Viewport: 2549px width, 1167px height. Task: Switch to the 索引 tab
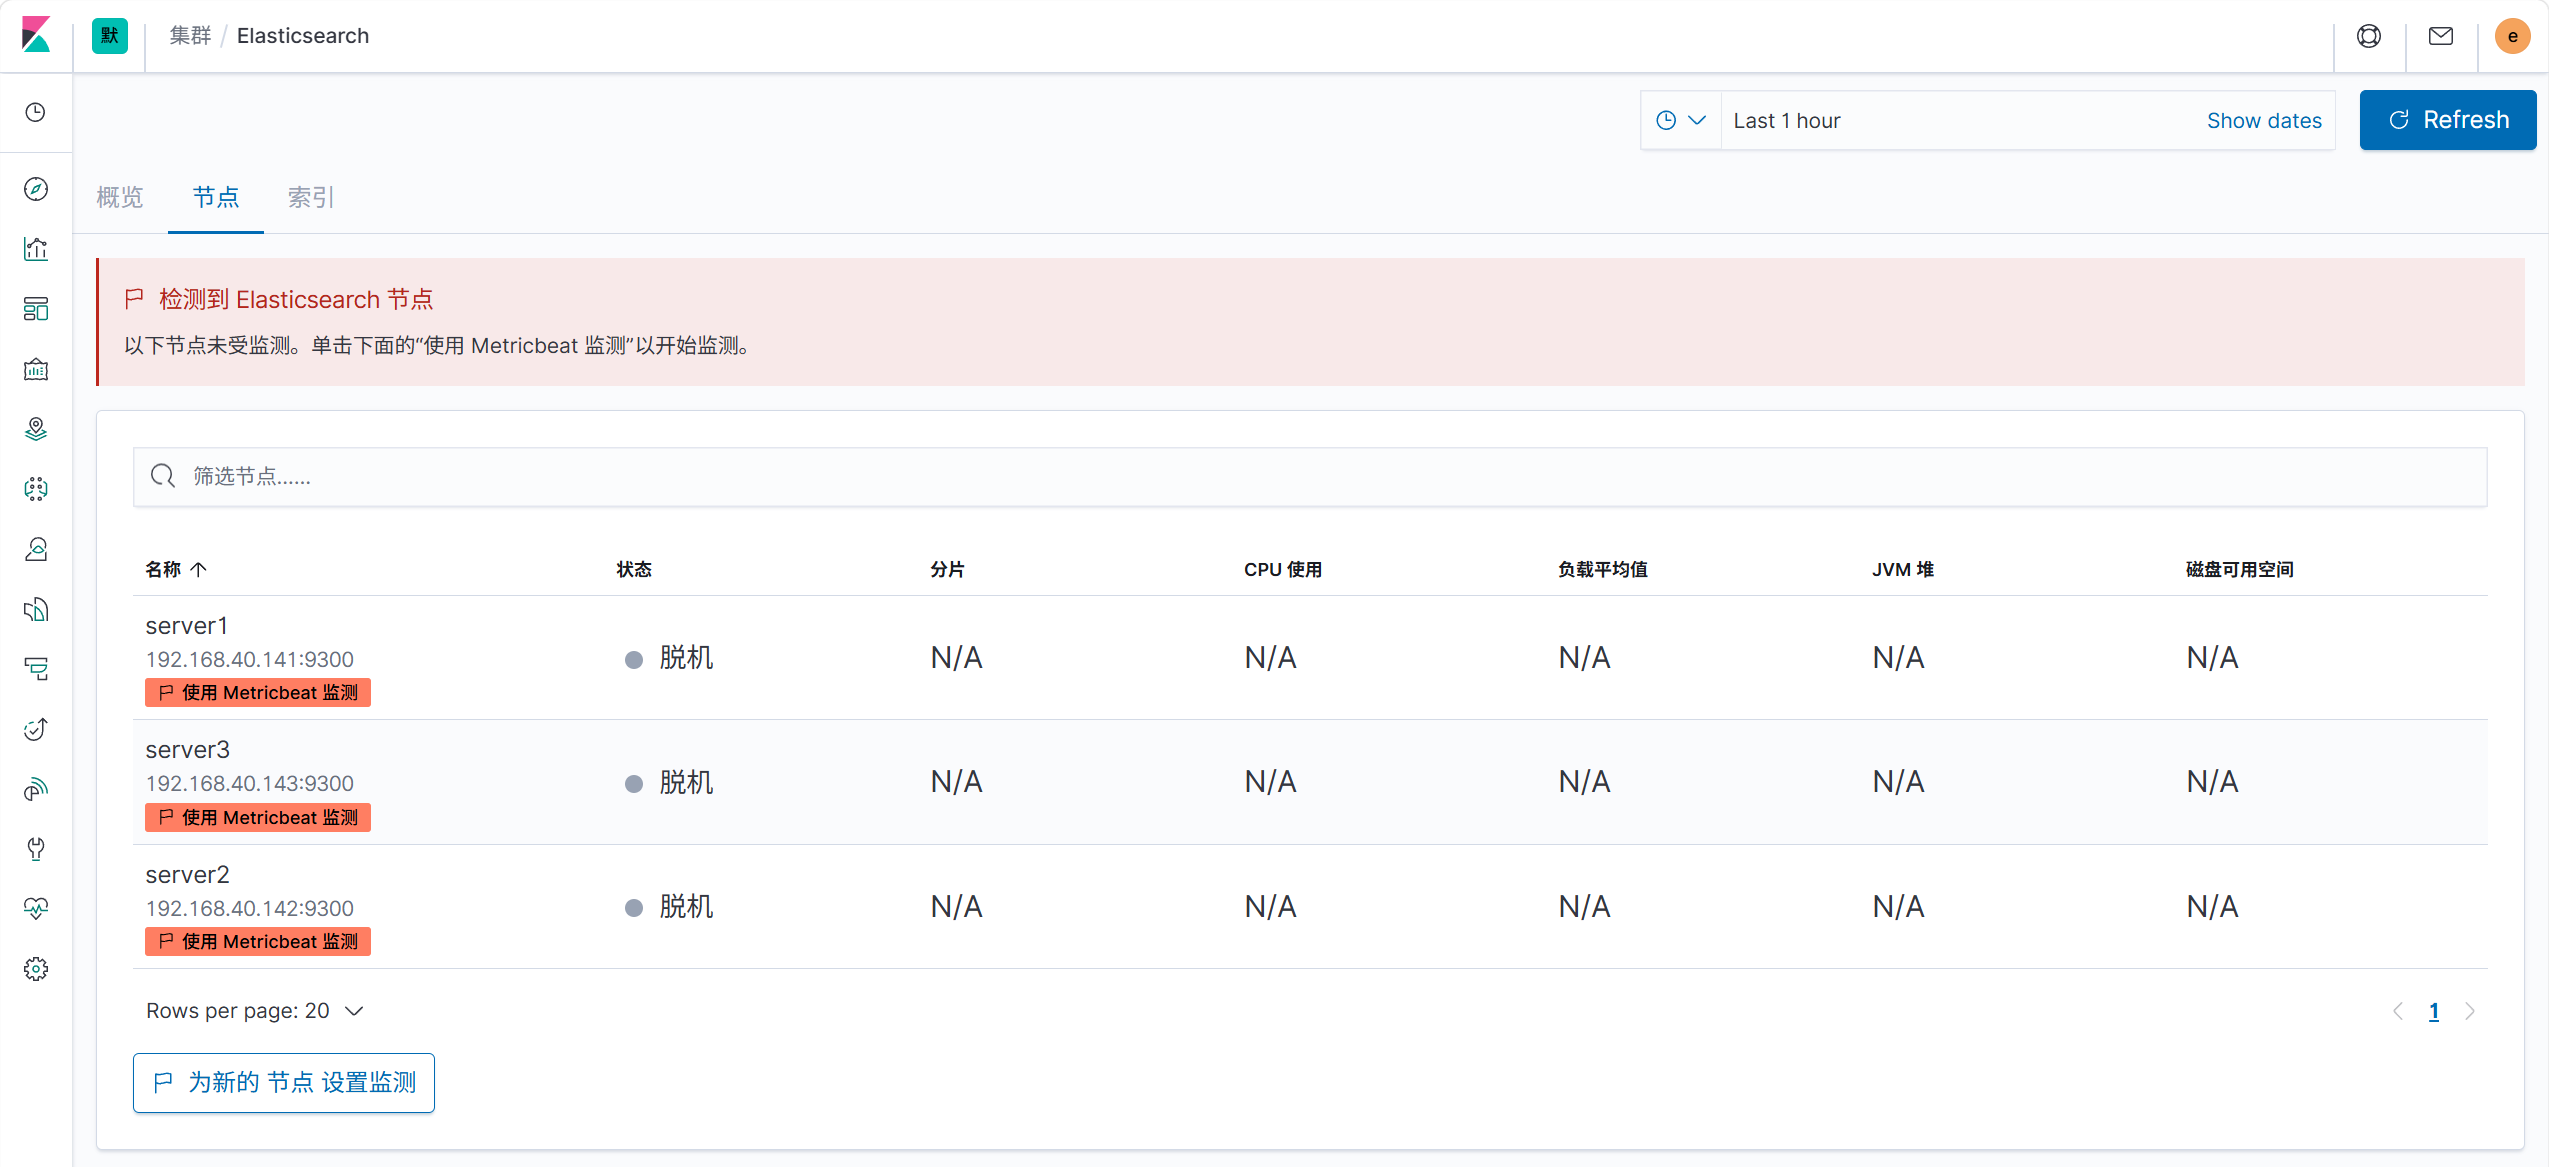point(311,197)
